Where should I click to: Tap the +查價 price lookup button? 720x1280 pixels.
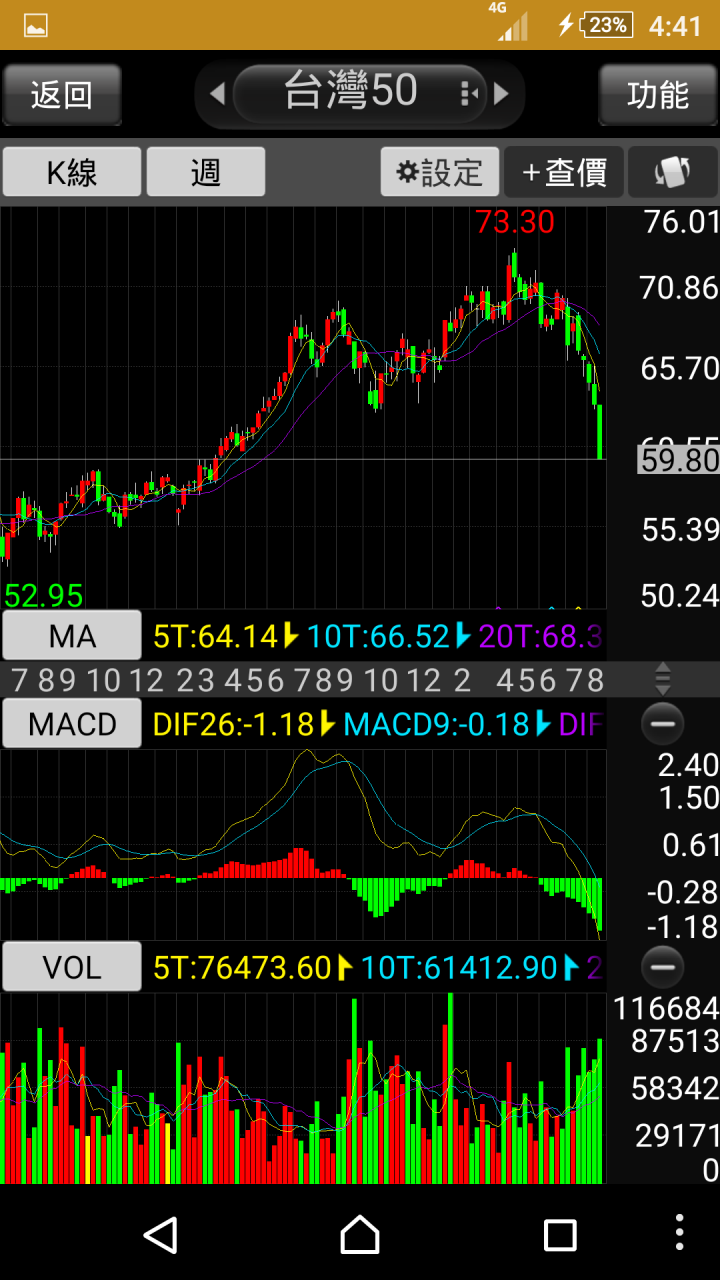pyautogui.click(x=564, y=172)
